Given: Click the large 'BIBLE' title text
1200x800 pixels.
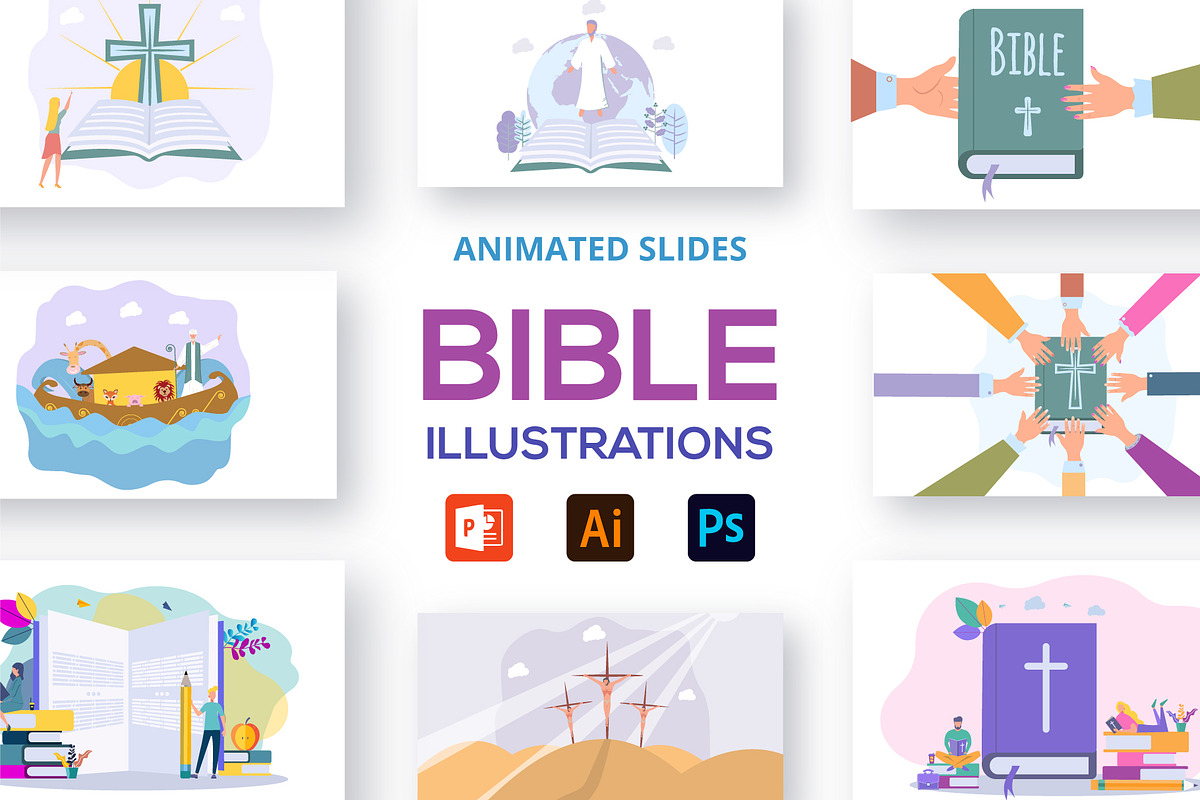Looking at the screenshot, I should coord(600,356).
